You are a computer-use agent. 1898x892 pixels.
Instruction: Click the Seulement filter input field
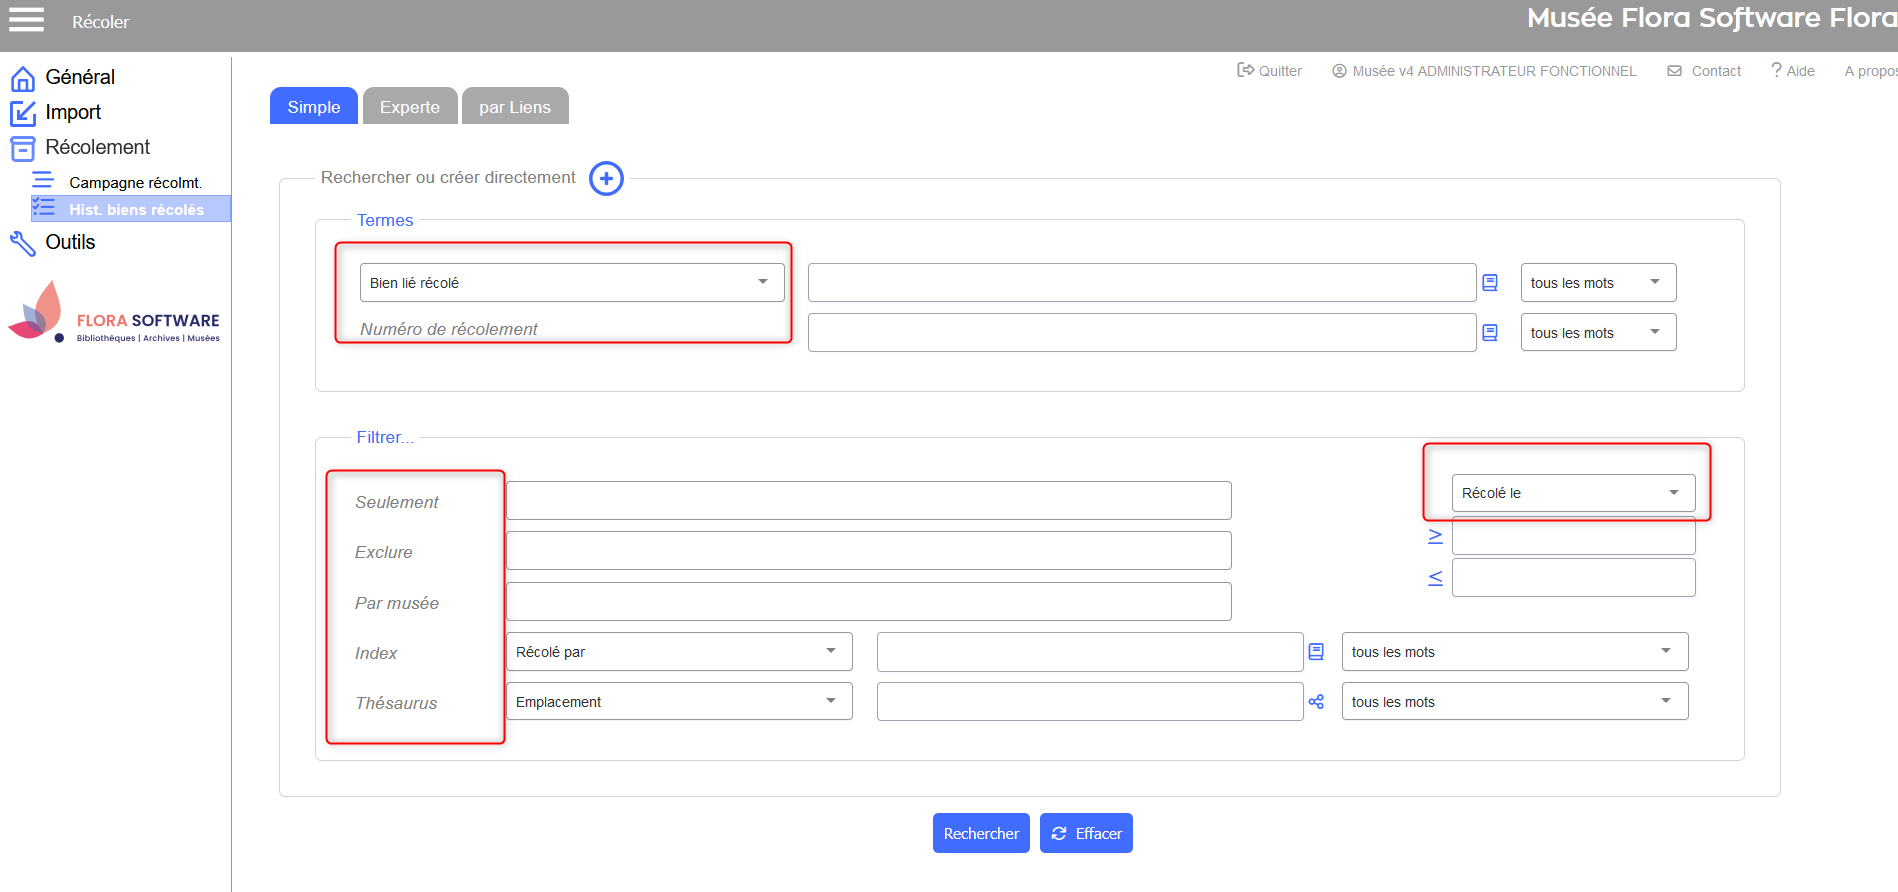[868, 501]
